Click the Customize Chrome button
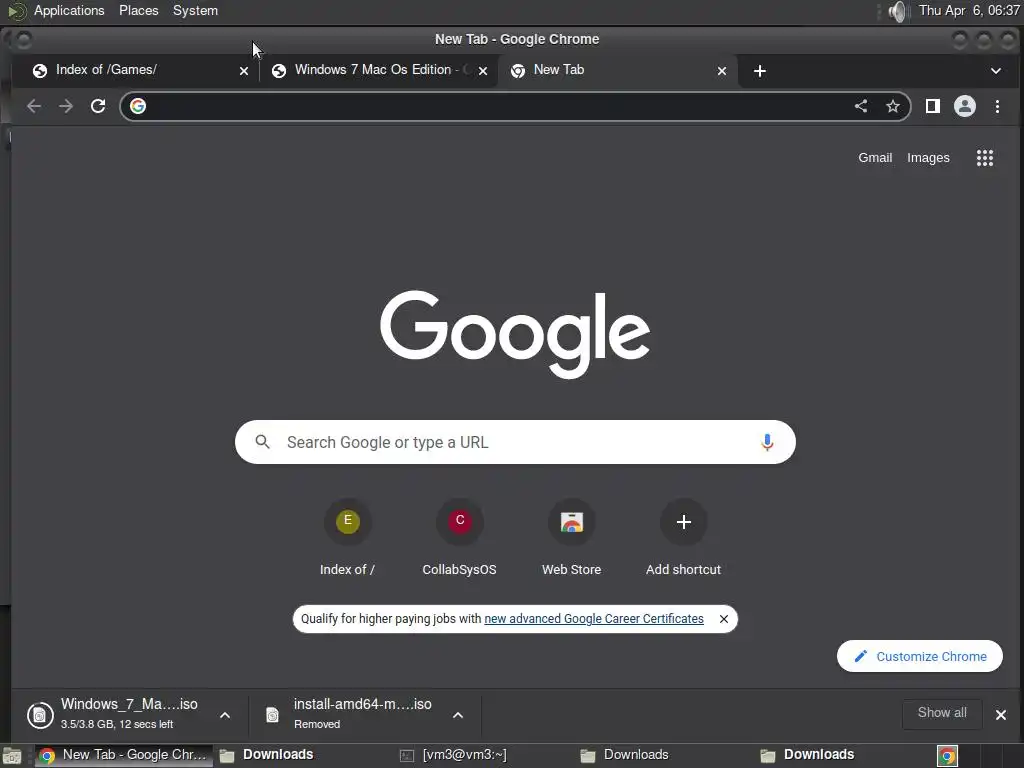The image size is (1024, 768). click(920, 656)
